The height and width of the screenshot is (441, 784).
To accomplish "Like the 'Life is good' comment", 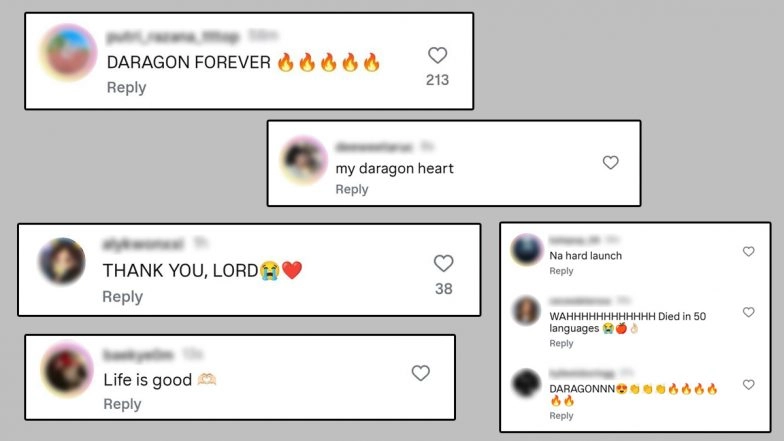I will [420, 372].
